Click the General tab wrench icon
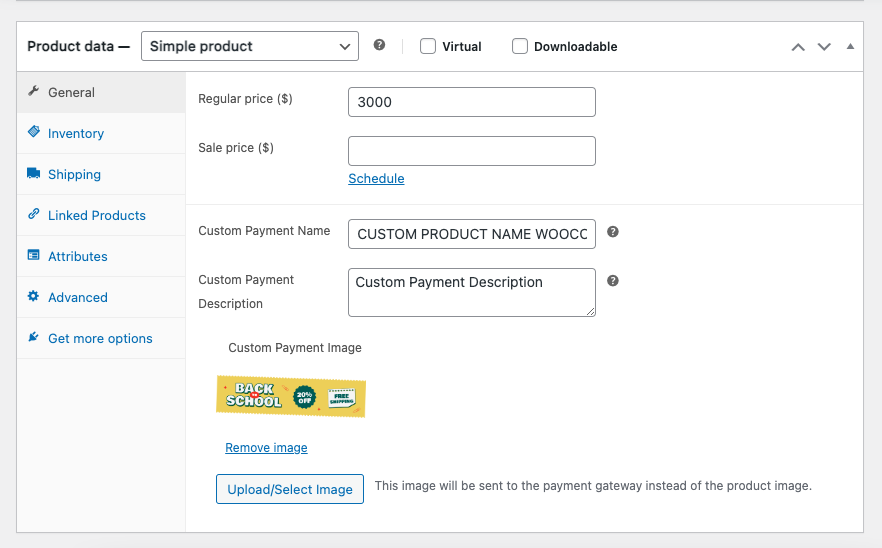 pos(34,92)
